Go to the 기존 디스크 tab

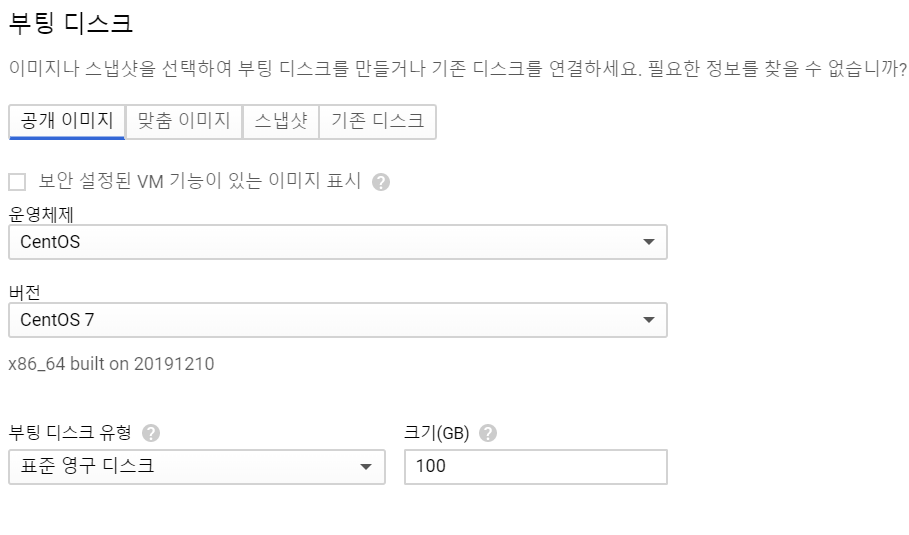point(377,122)
